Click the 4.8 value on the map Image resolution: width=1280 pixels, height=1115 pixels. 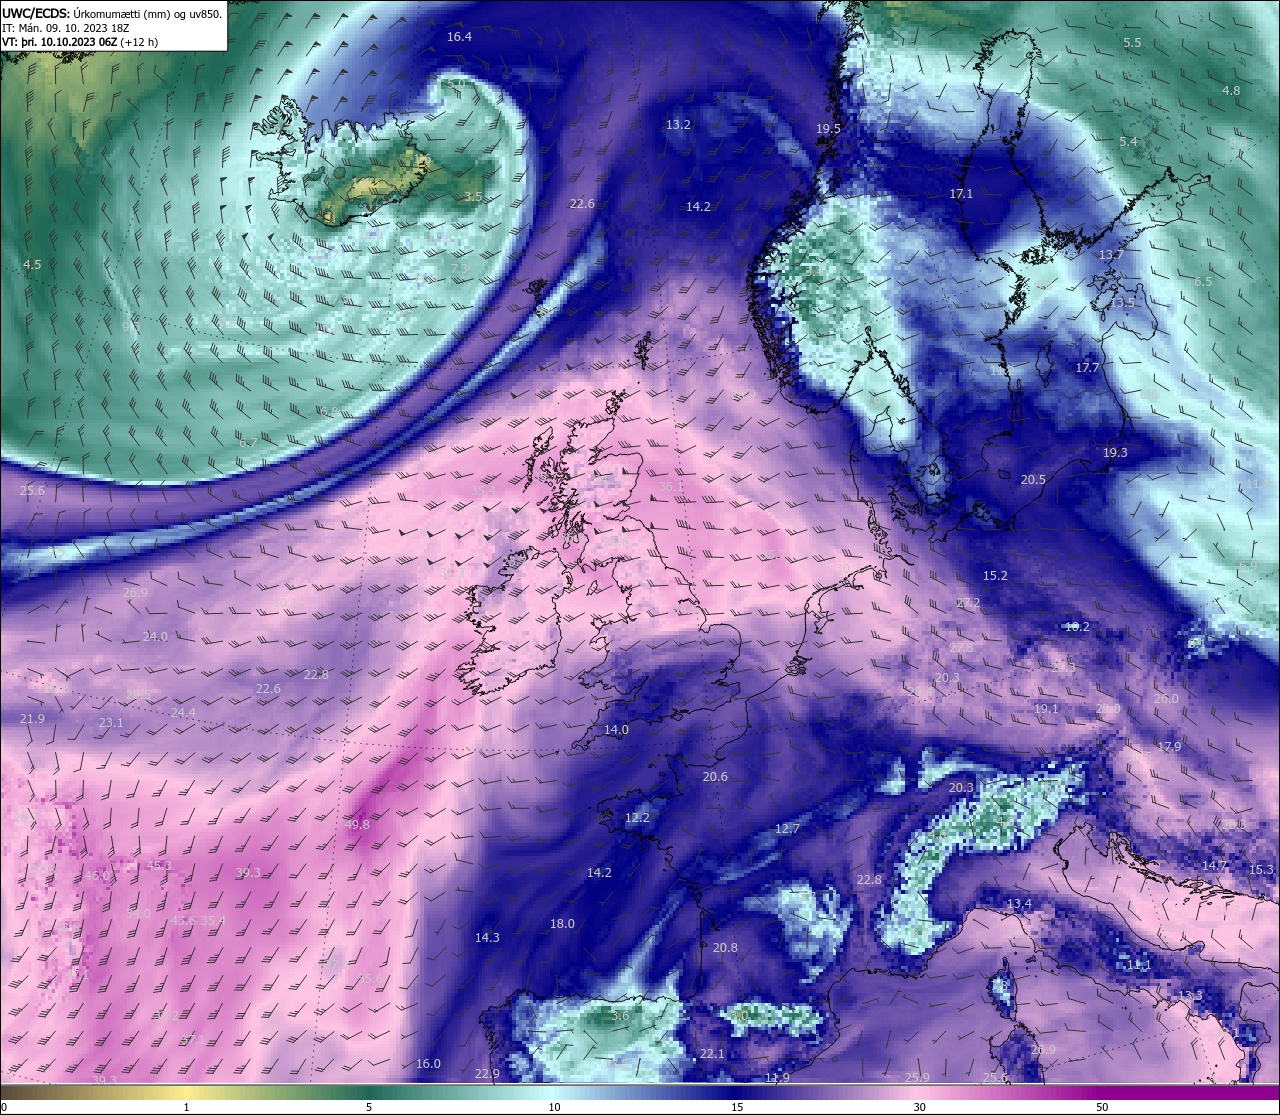pyautogui.click(x=1231, y=91)
